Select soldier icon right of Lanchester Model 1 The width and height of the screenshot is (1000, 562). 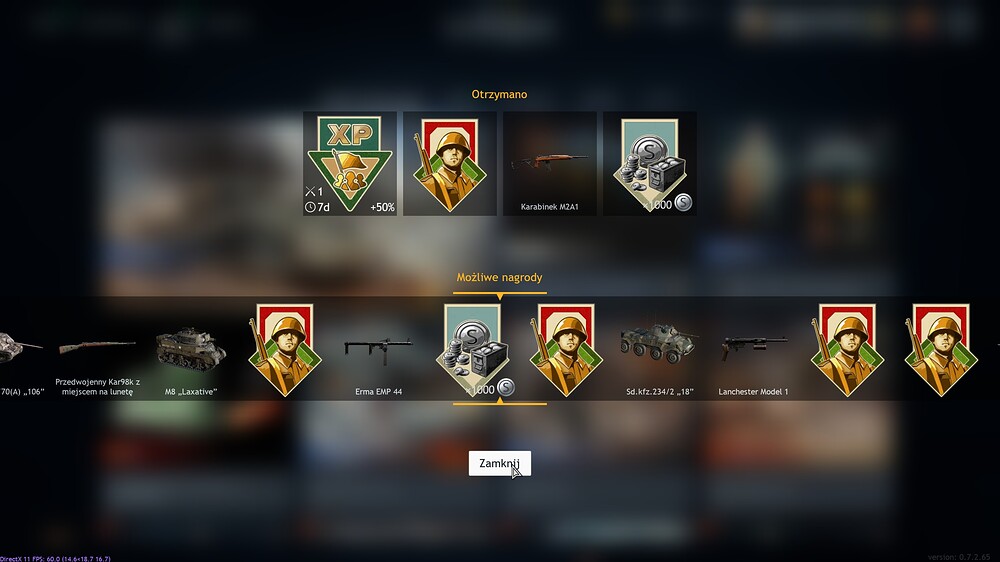point(847,350)
